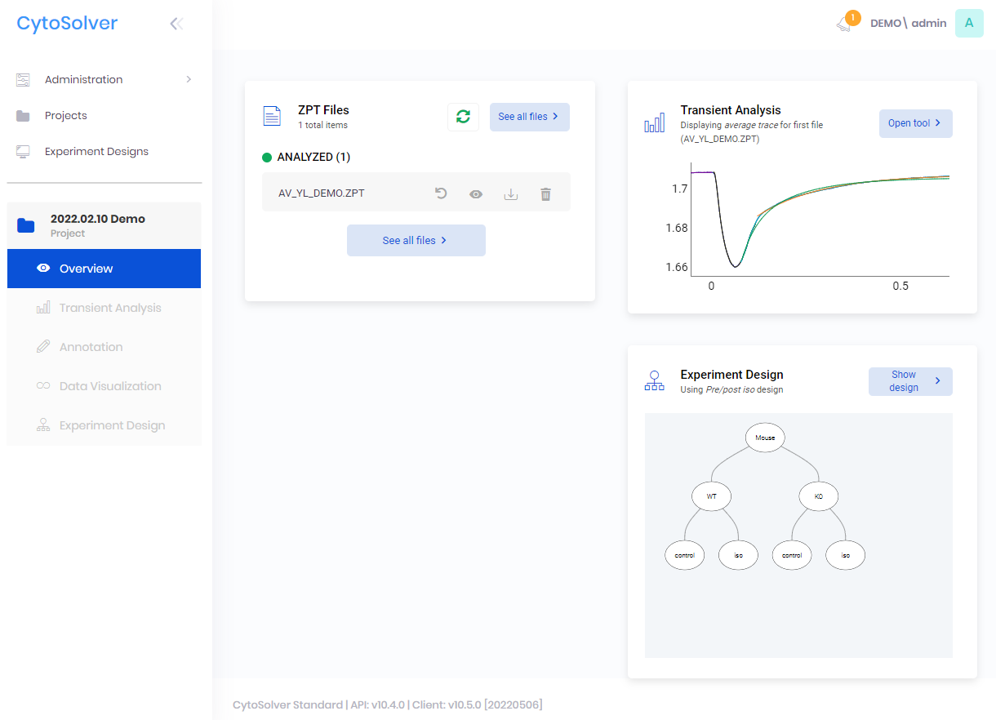Toggle visibility eye for AV_YL_DEMO.ZPT

476,194
